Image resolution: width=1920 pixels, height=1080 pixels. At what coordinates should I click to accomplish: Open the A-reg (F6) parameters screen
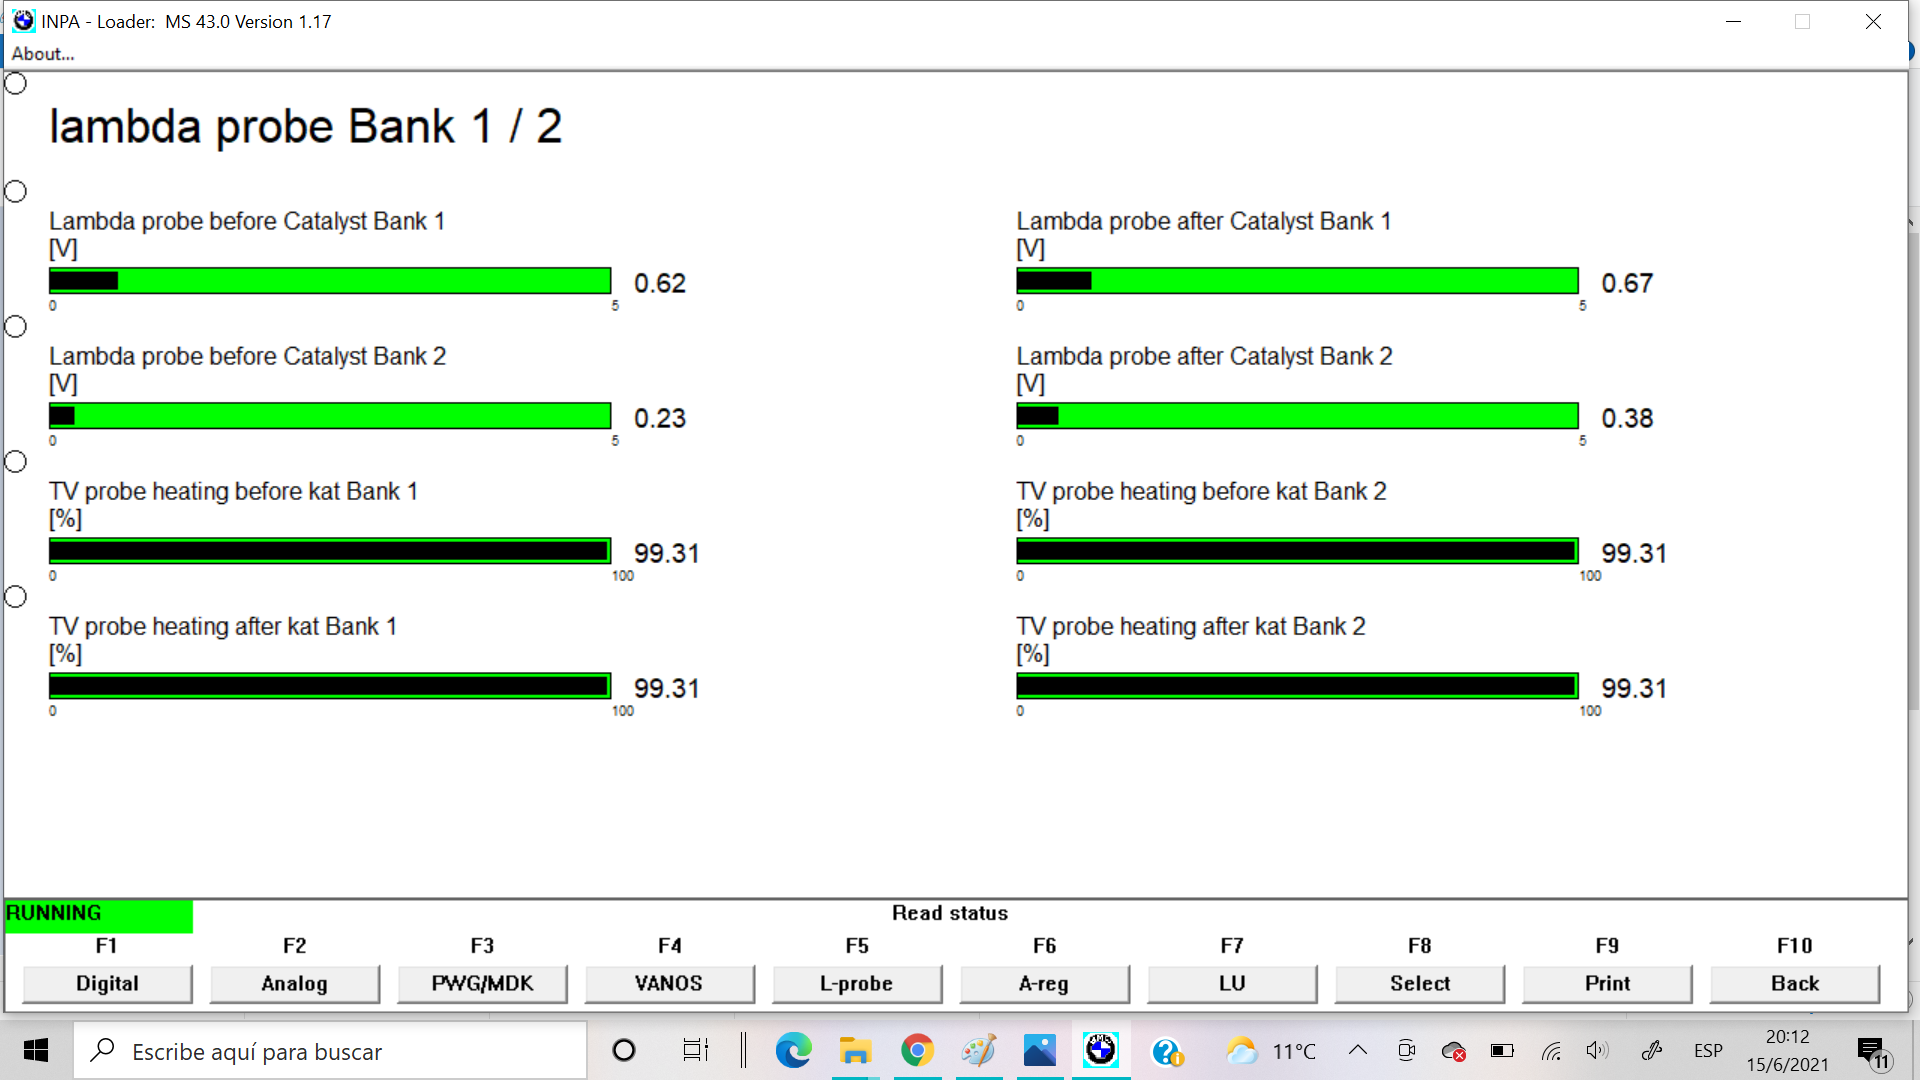(x=1042, y=982)
